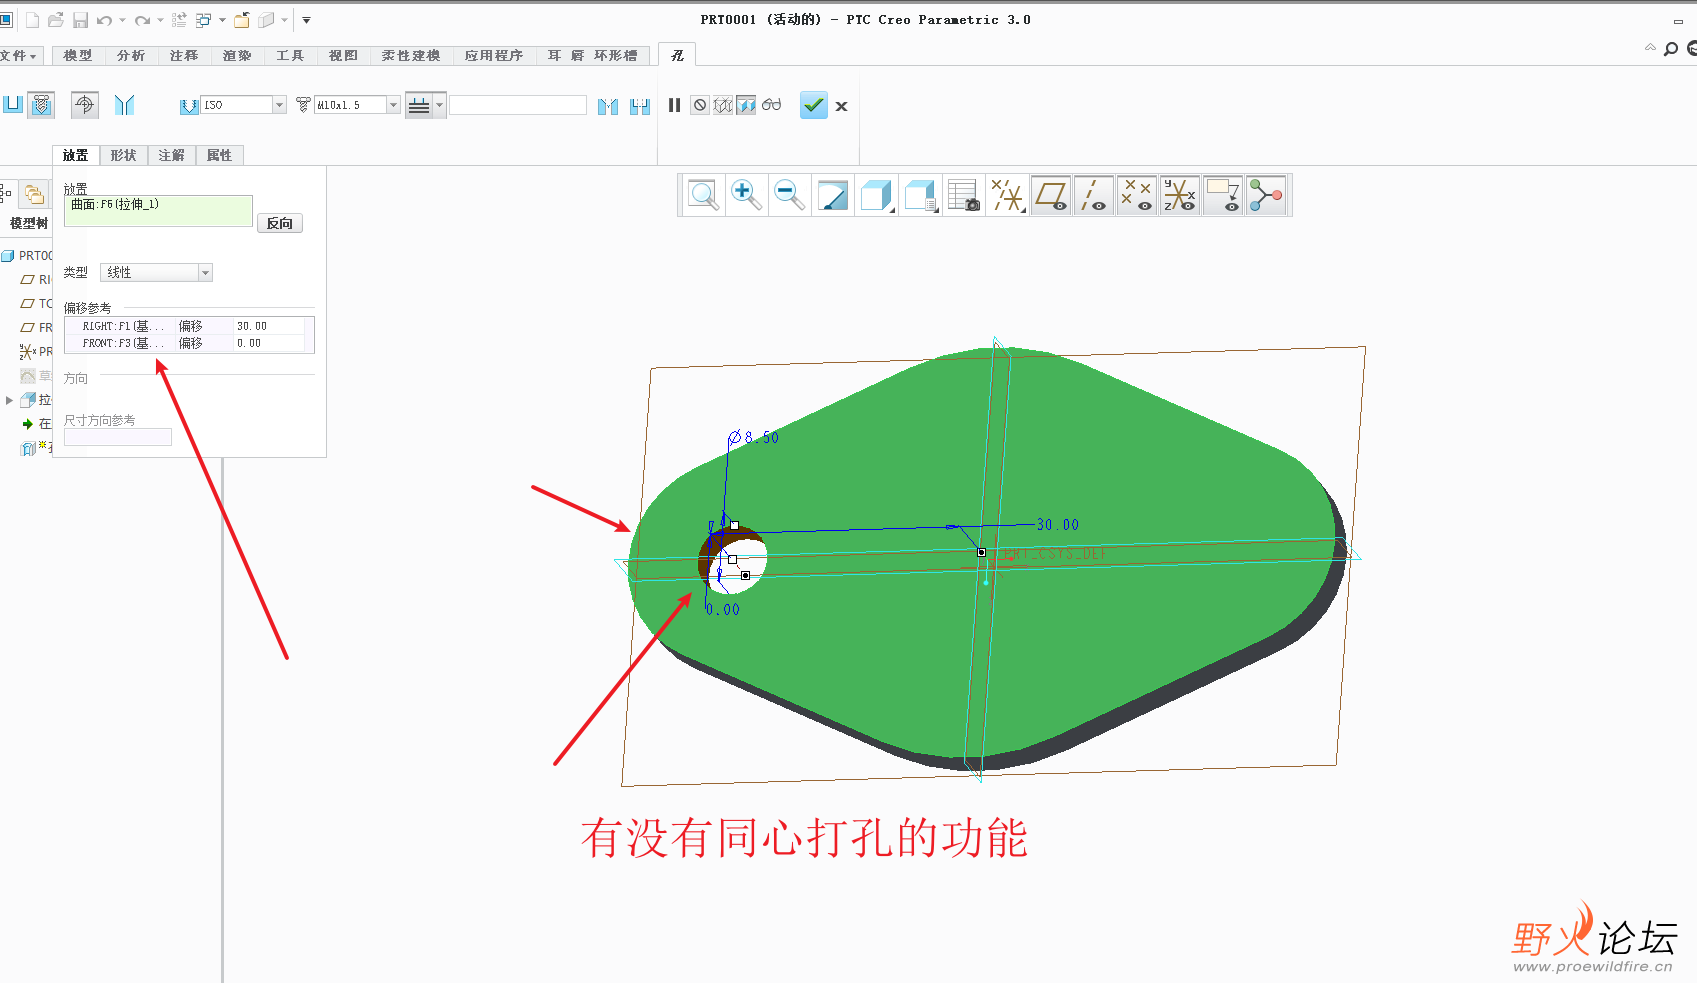Open the 分析 ribbon tab

click(131, 56)
